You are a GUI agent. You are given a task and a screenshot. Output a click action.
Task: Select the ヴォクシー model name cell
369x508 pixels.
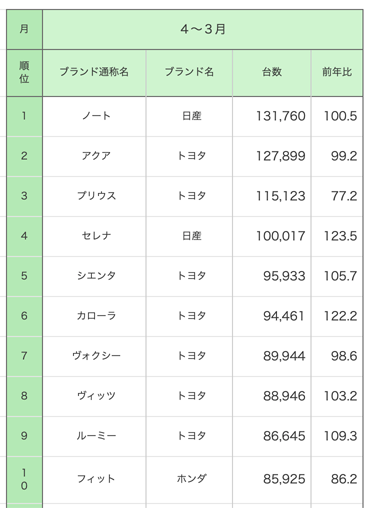[94, 356]
